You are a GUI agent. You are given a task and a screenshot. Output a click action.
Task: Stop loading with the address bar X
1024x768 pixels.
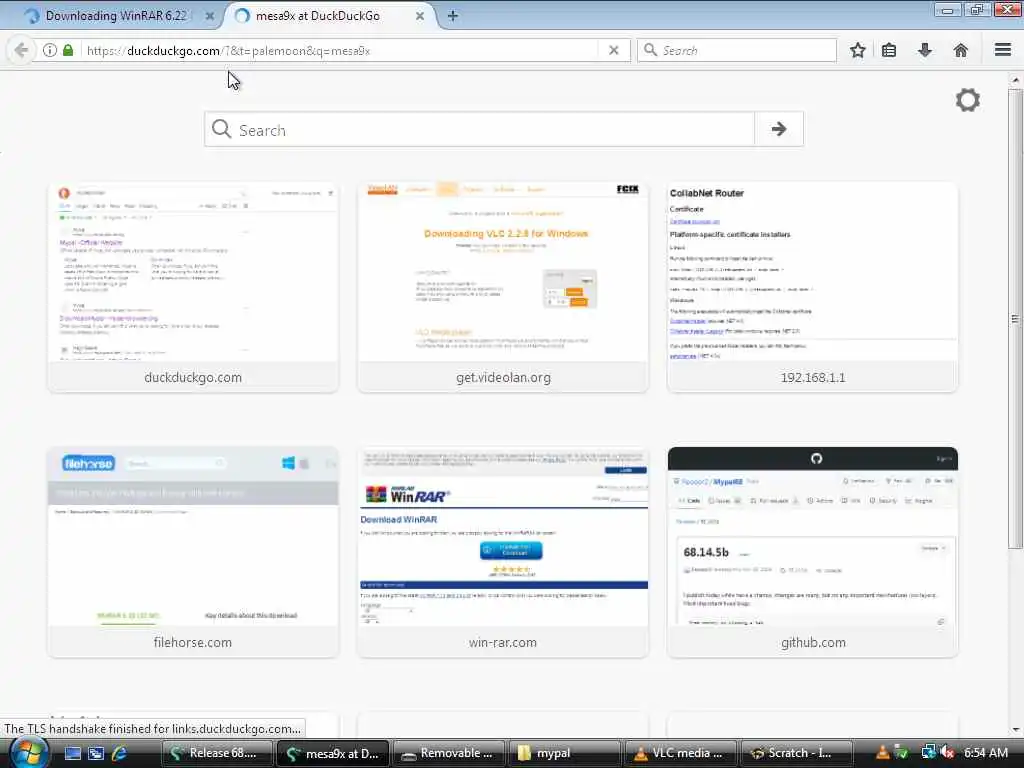click(613, 50)
